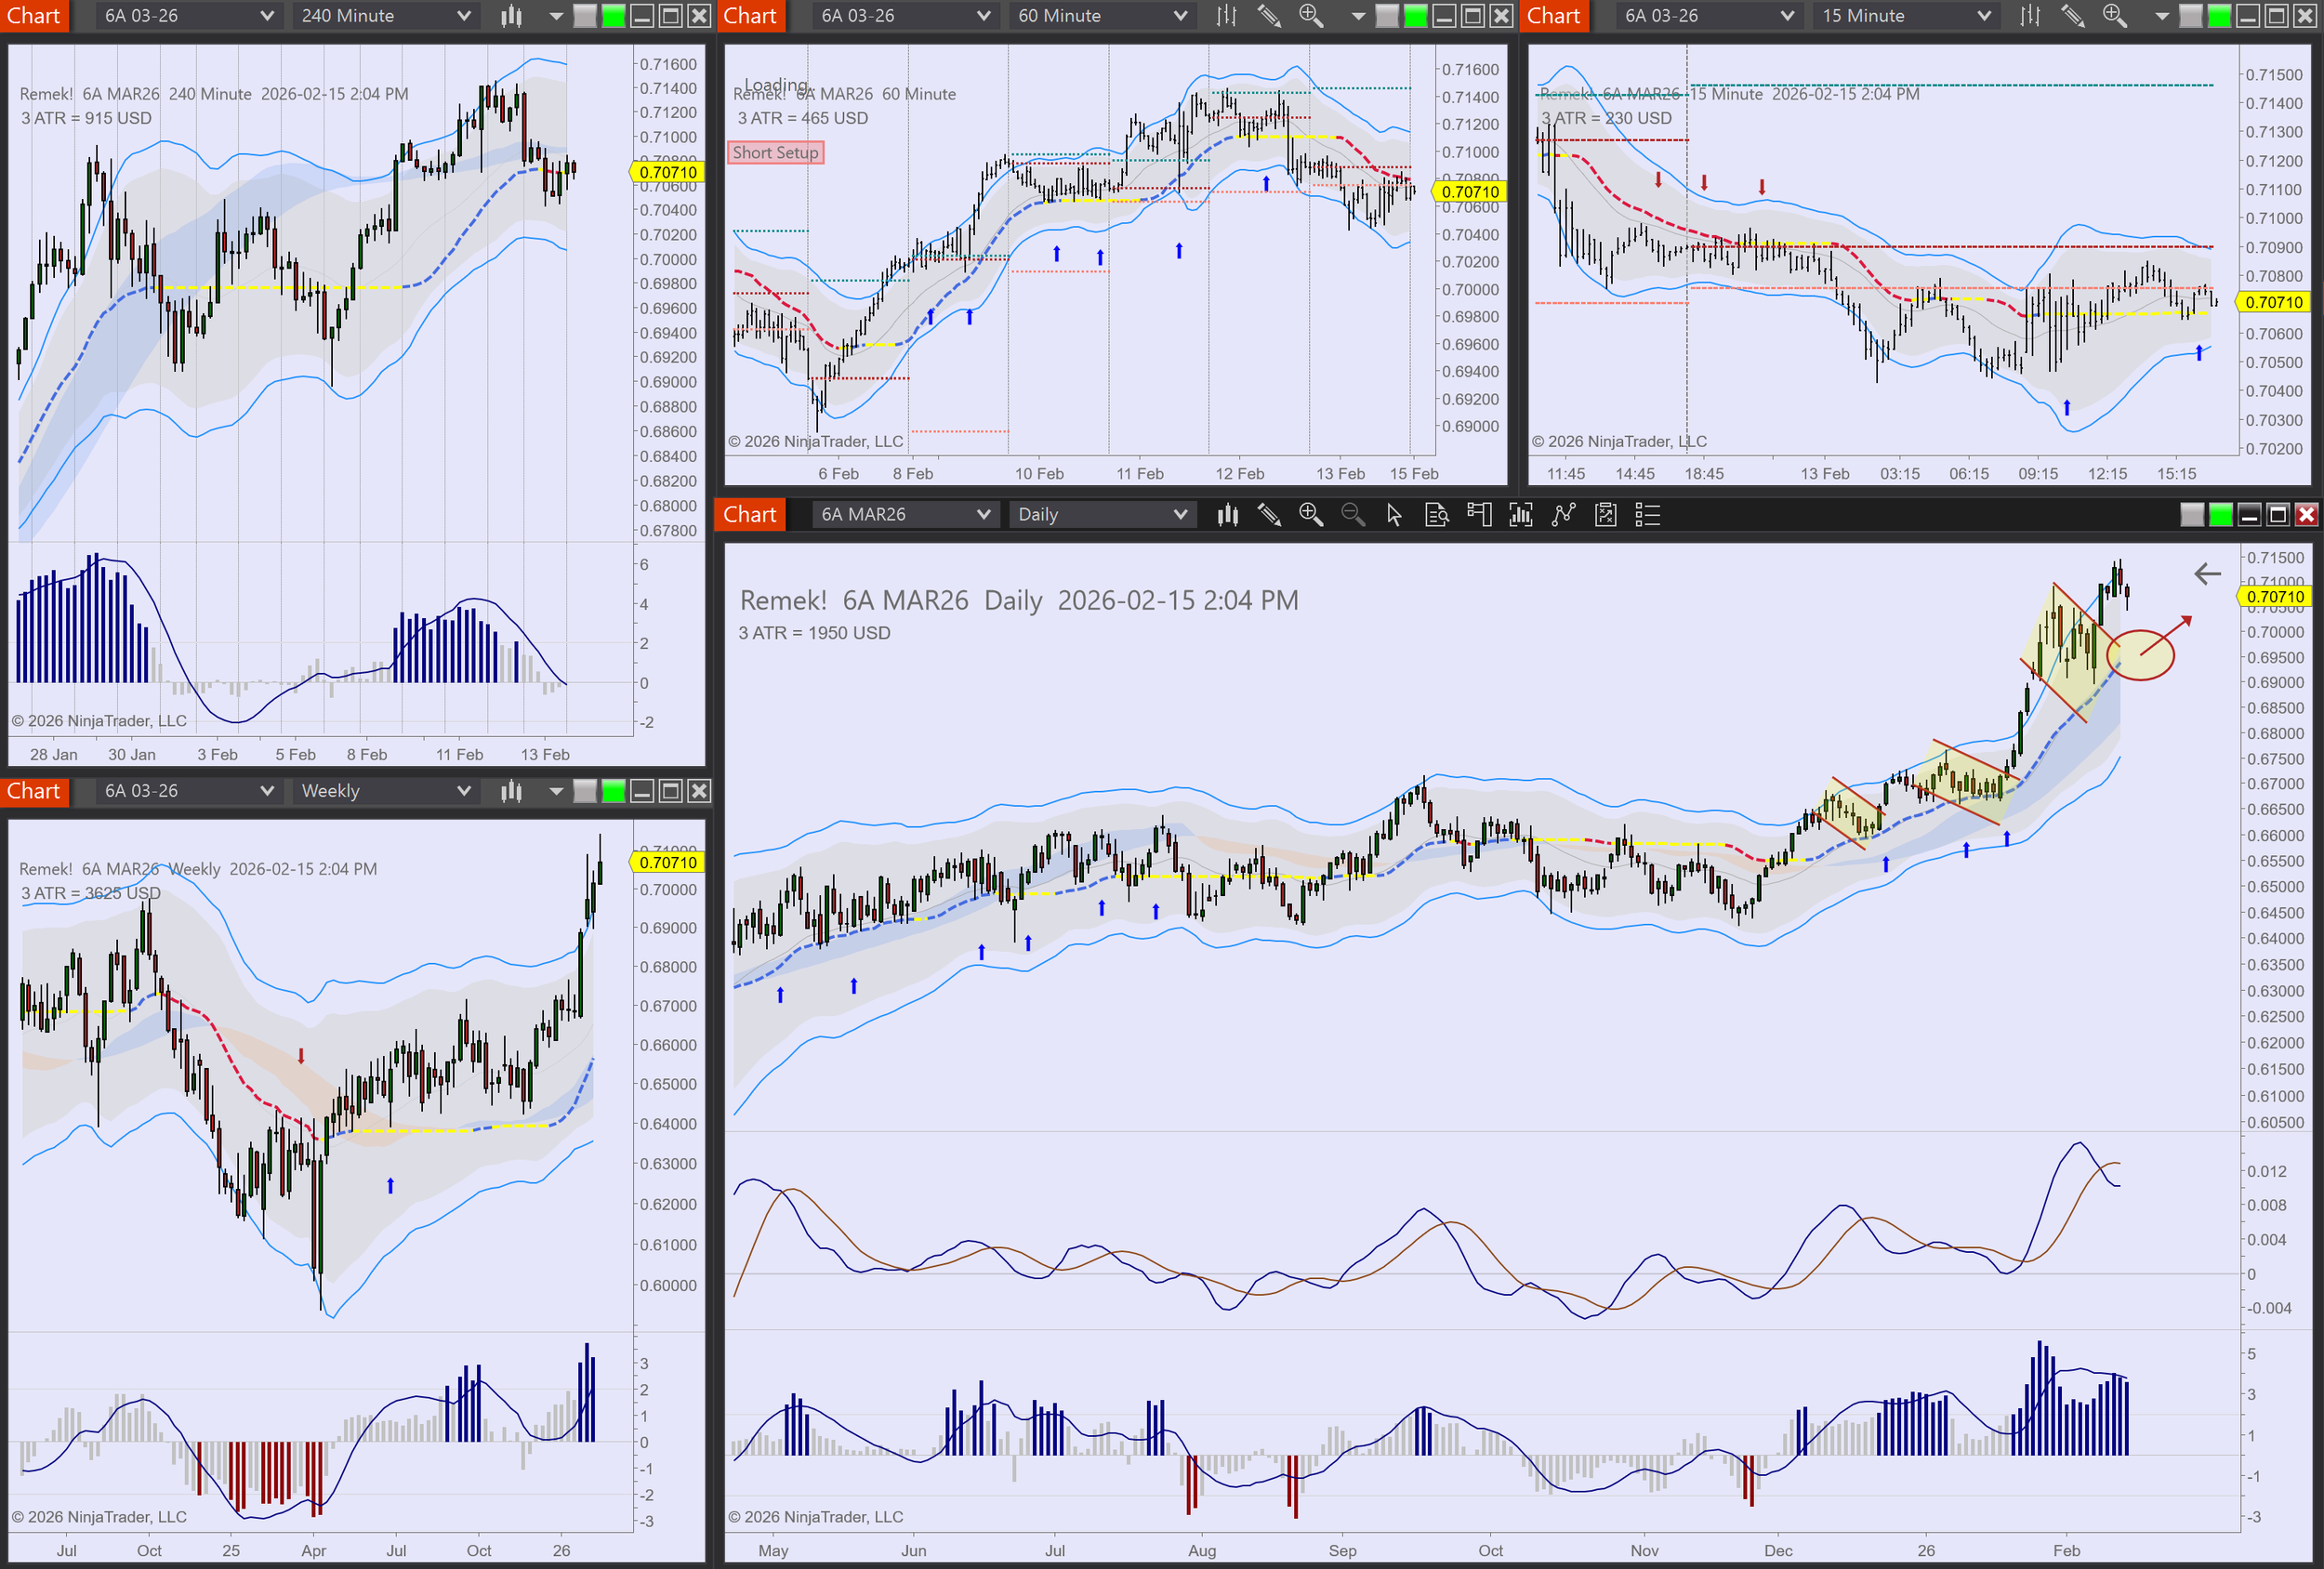2324x1569 pixels.
Task: Toggle gray interval link on Daily chart
Action: pyautogui.click(x=2191, y=515)
